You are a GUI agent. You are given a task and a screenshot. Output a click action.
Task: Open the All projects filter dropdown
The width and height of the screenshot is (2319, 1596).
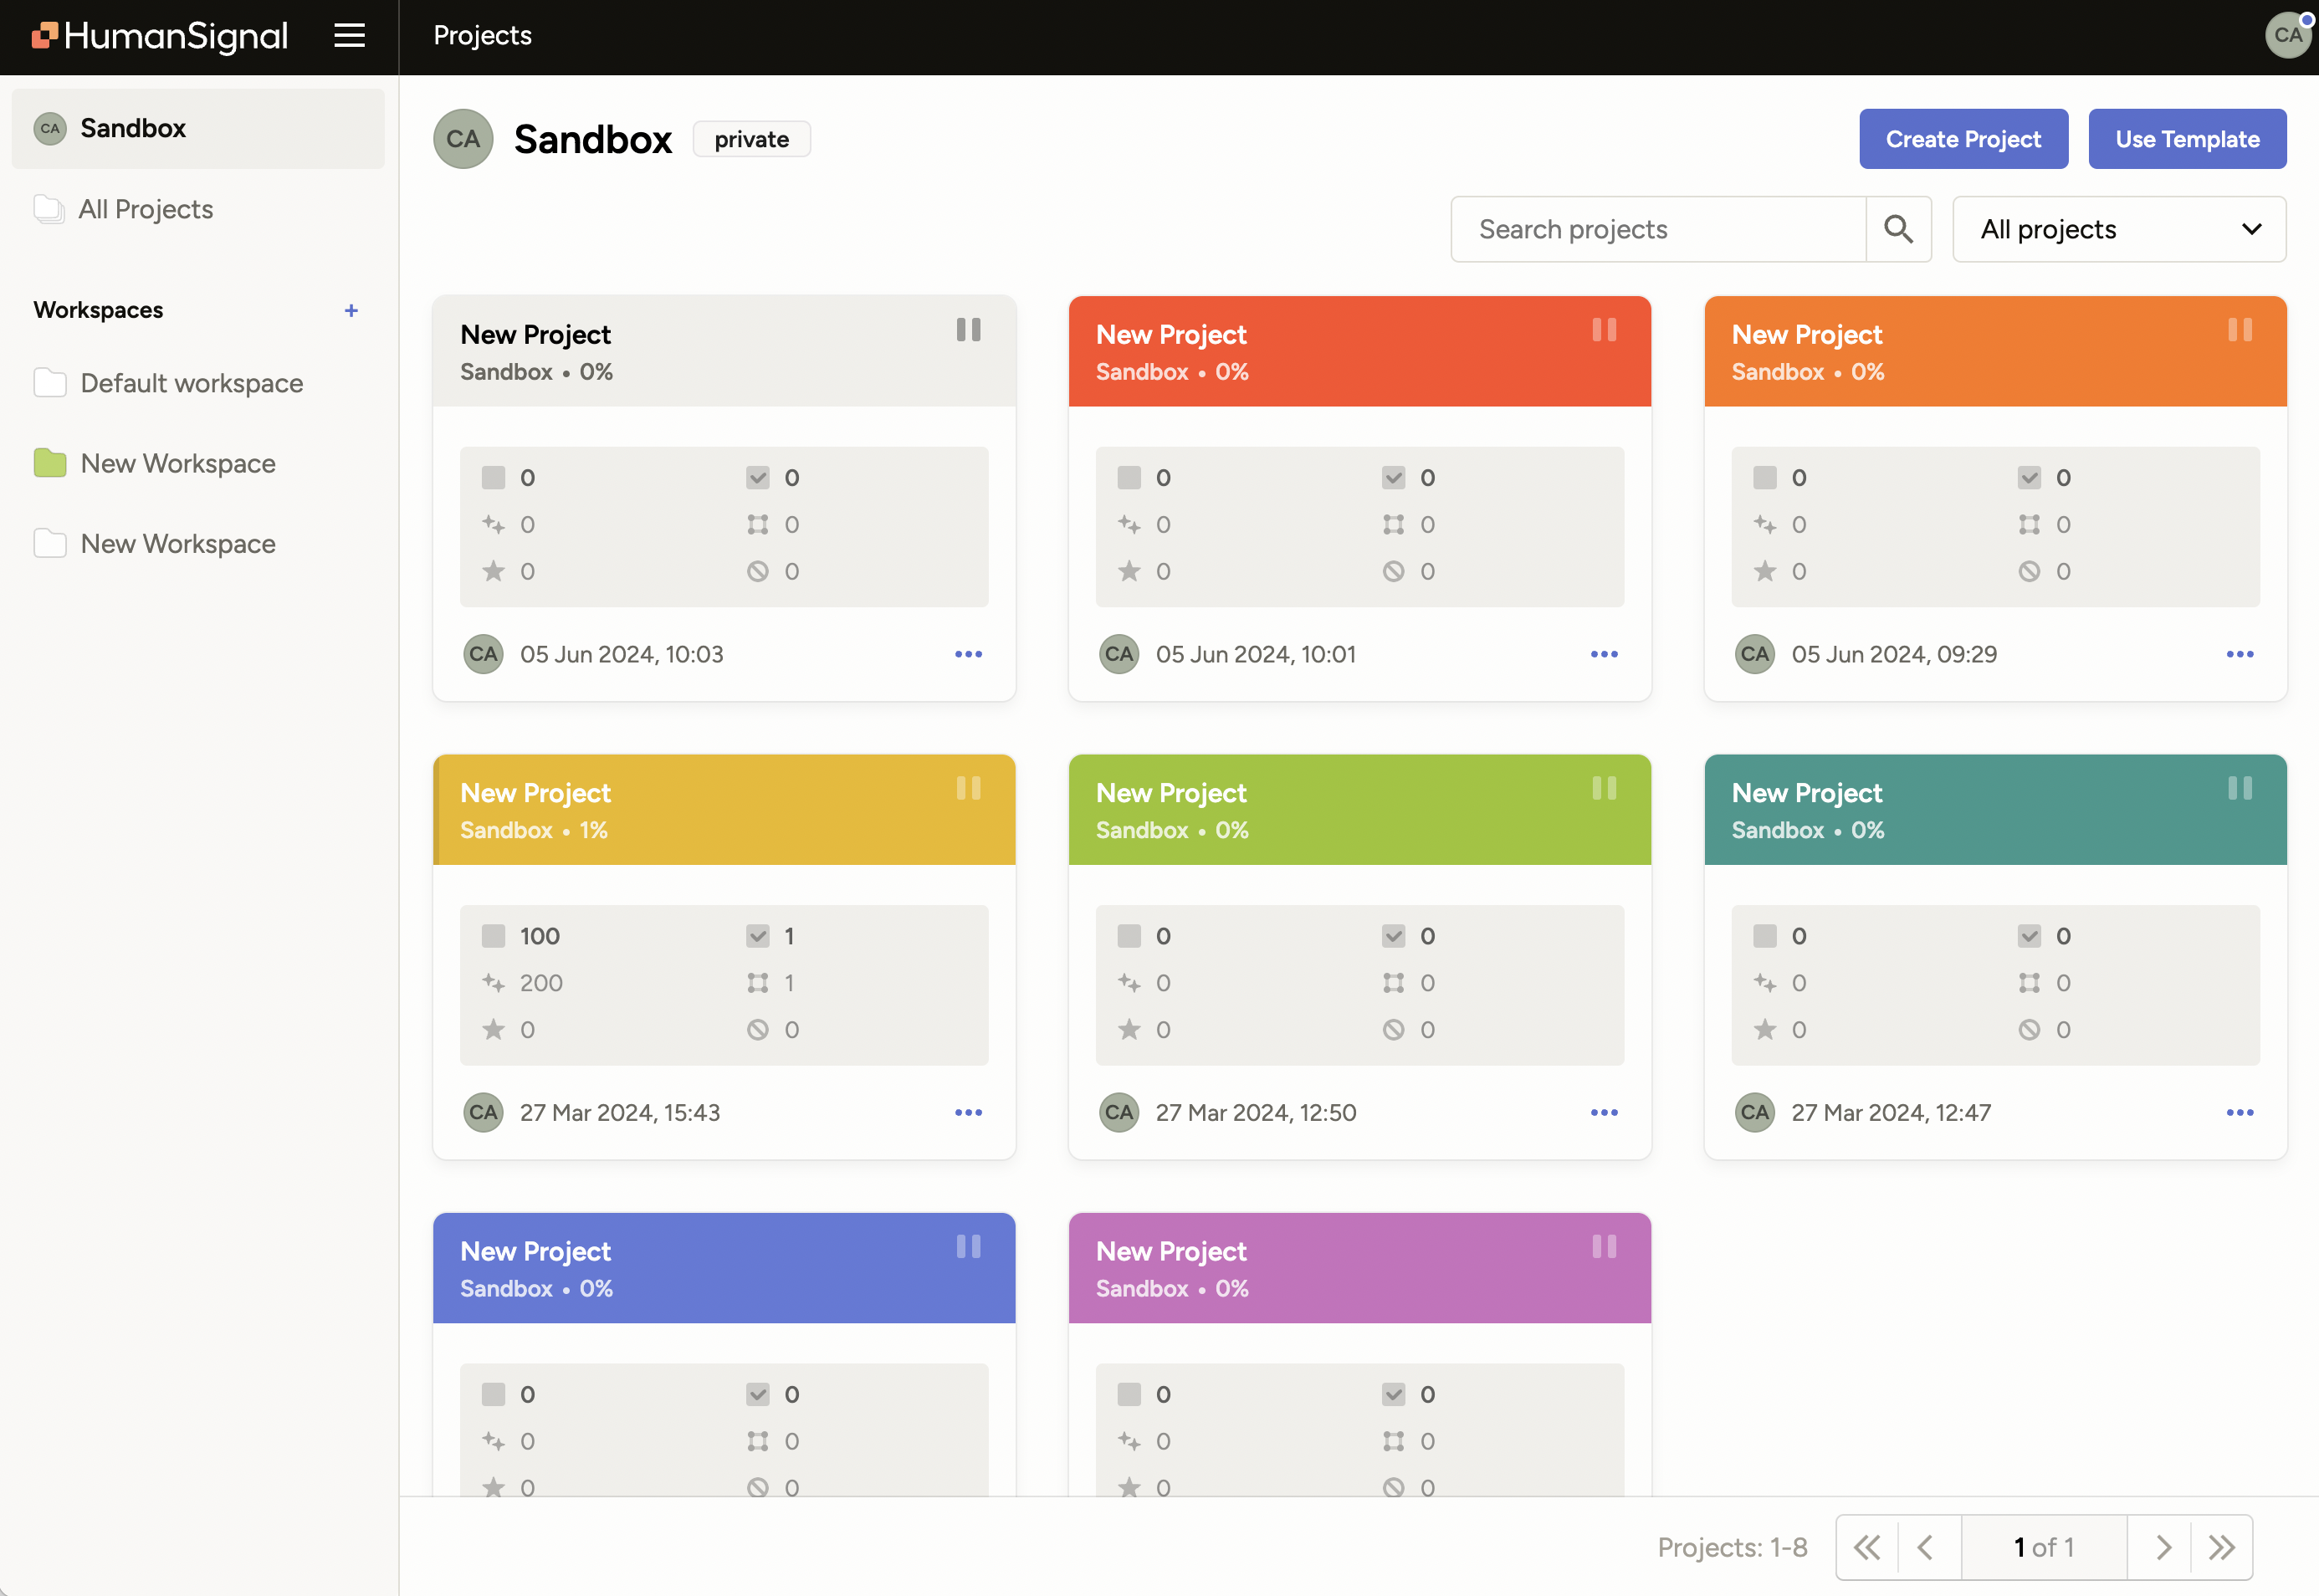(x=2118, y=229)
